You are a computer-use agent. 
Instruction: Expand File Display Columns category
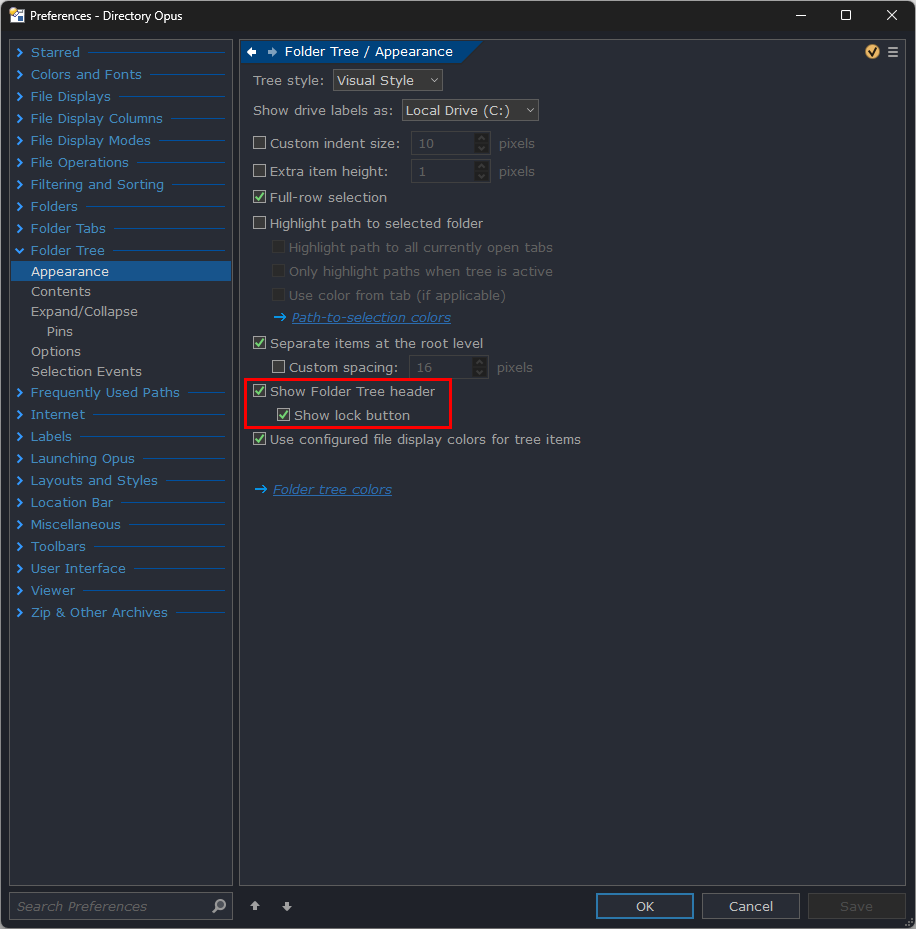tap(20, 118)
